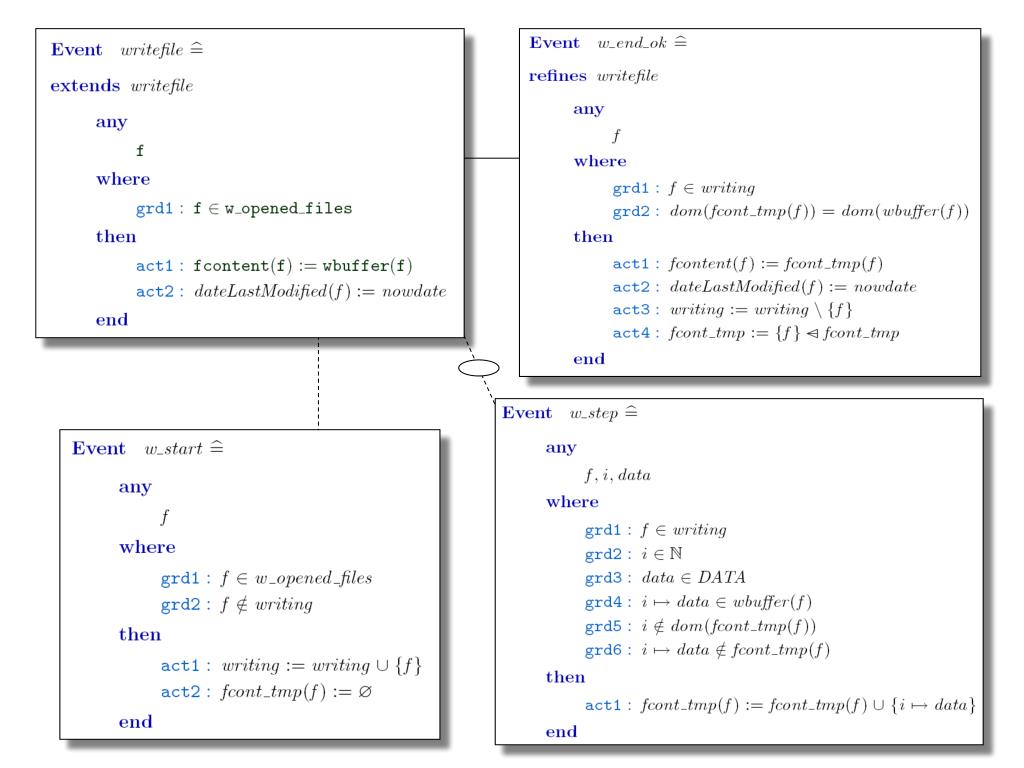Click the 'end' keyword in the w_end_ok event

pyautogui.click(x=589, y=359)
